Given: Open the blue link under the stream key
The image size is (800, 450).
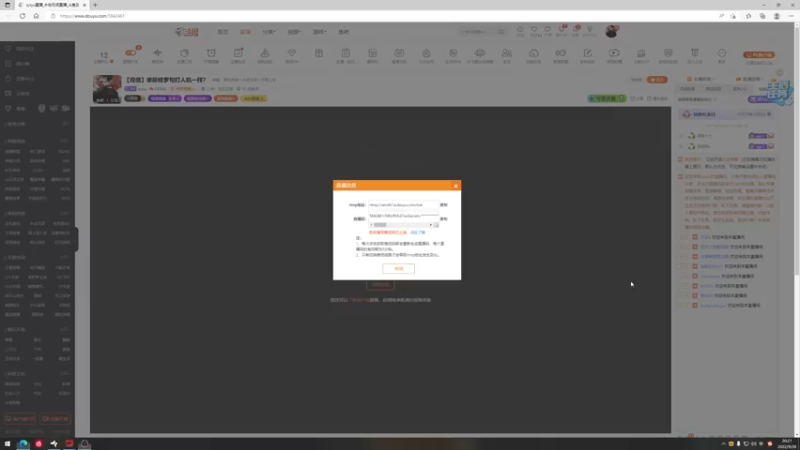Looking at the screenshot, I should click(x=418, y=232).
